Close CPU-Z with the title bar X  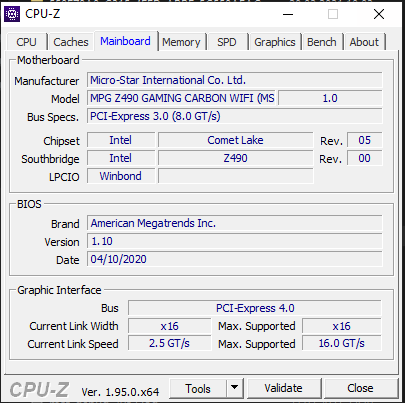[x=379, y=14]
